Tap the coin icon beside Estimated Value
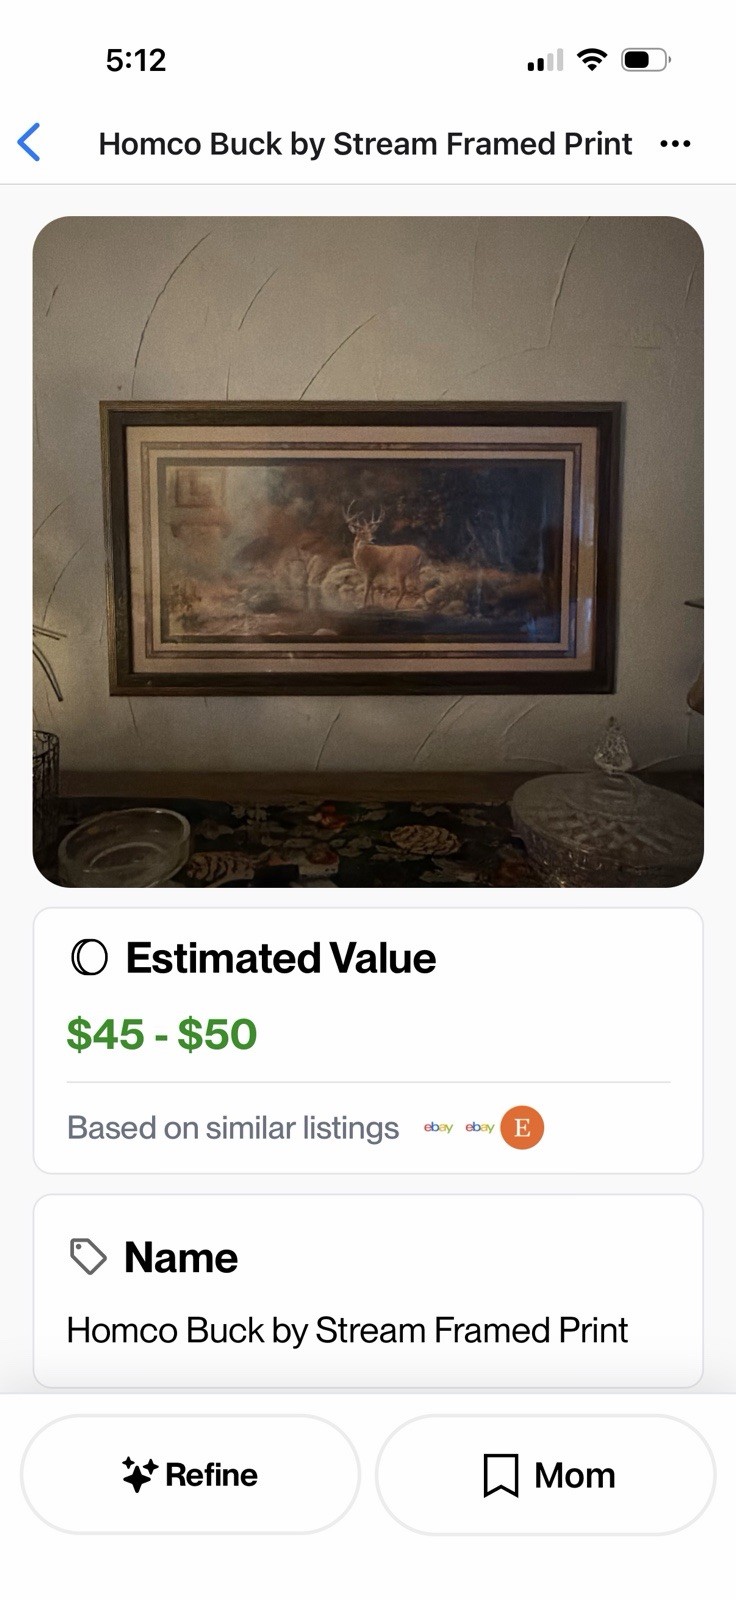 (x=89, y=958)
